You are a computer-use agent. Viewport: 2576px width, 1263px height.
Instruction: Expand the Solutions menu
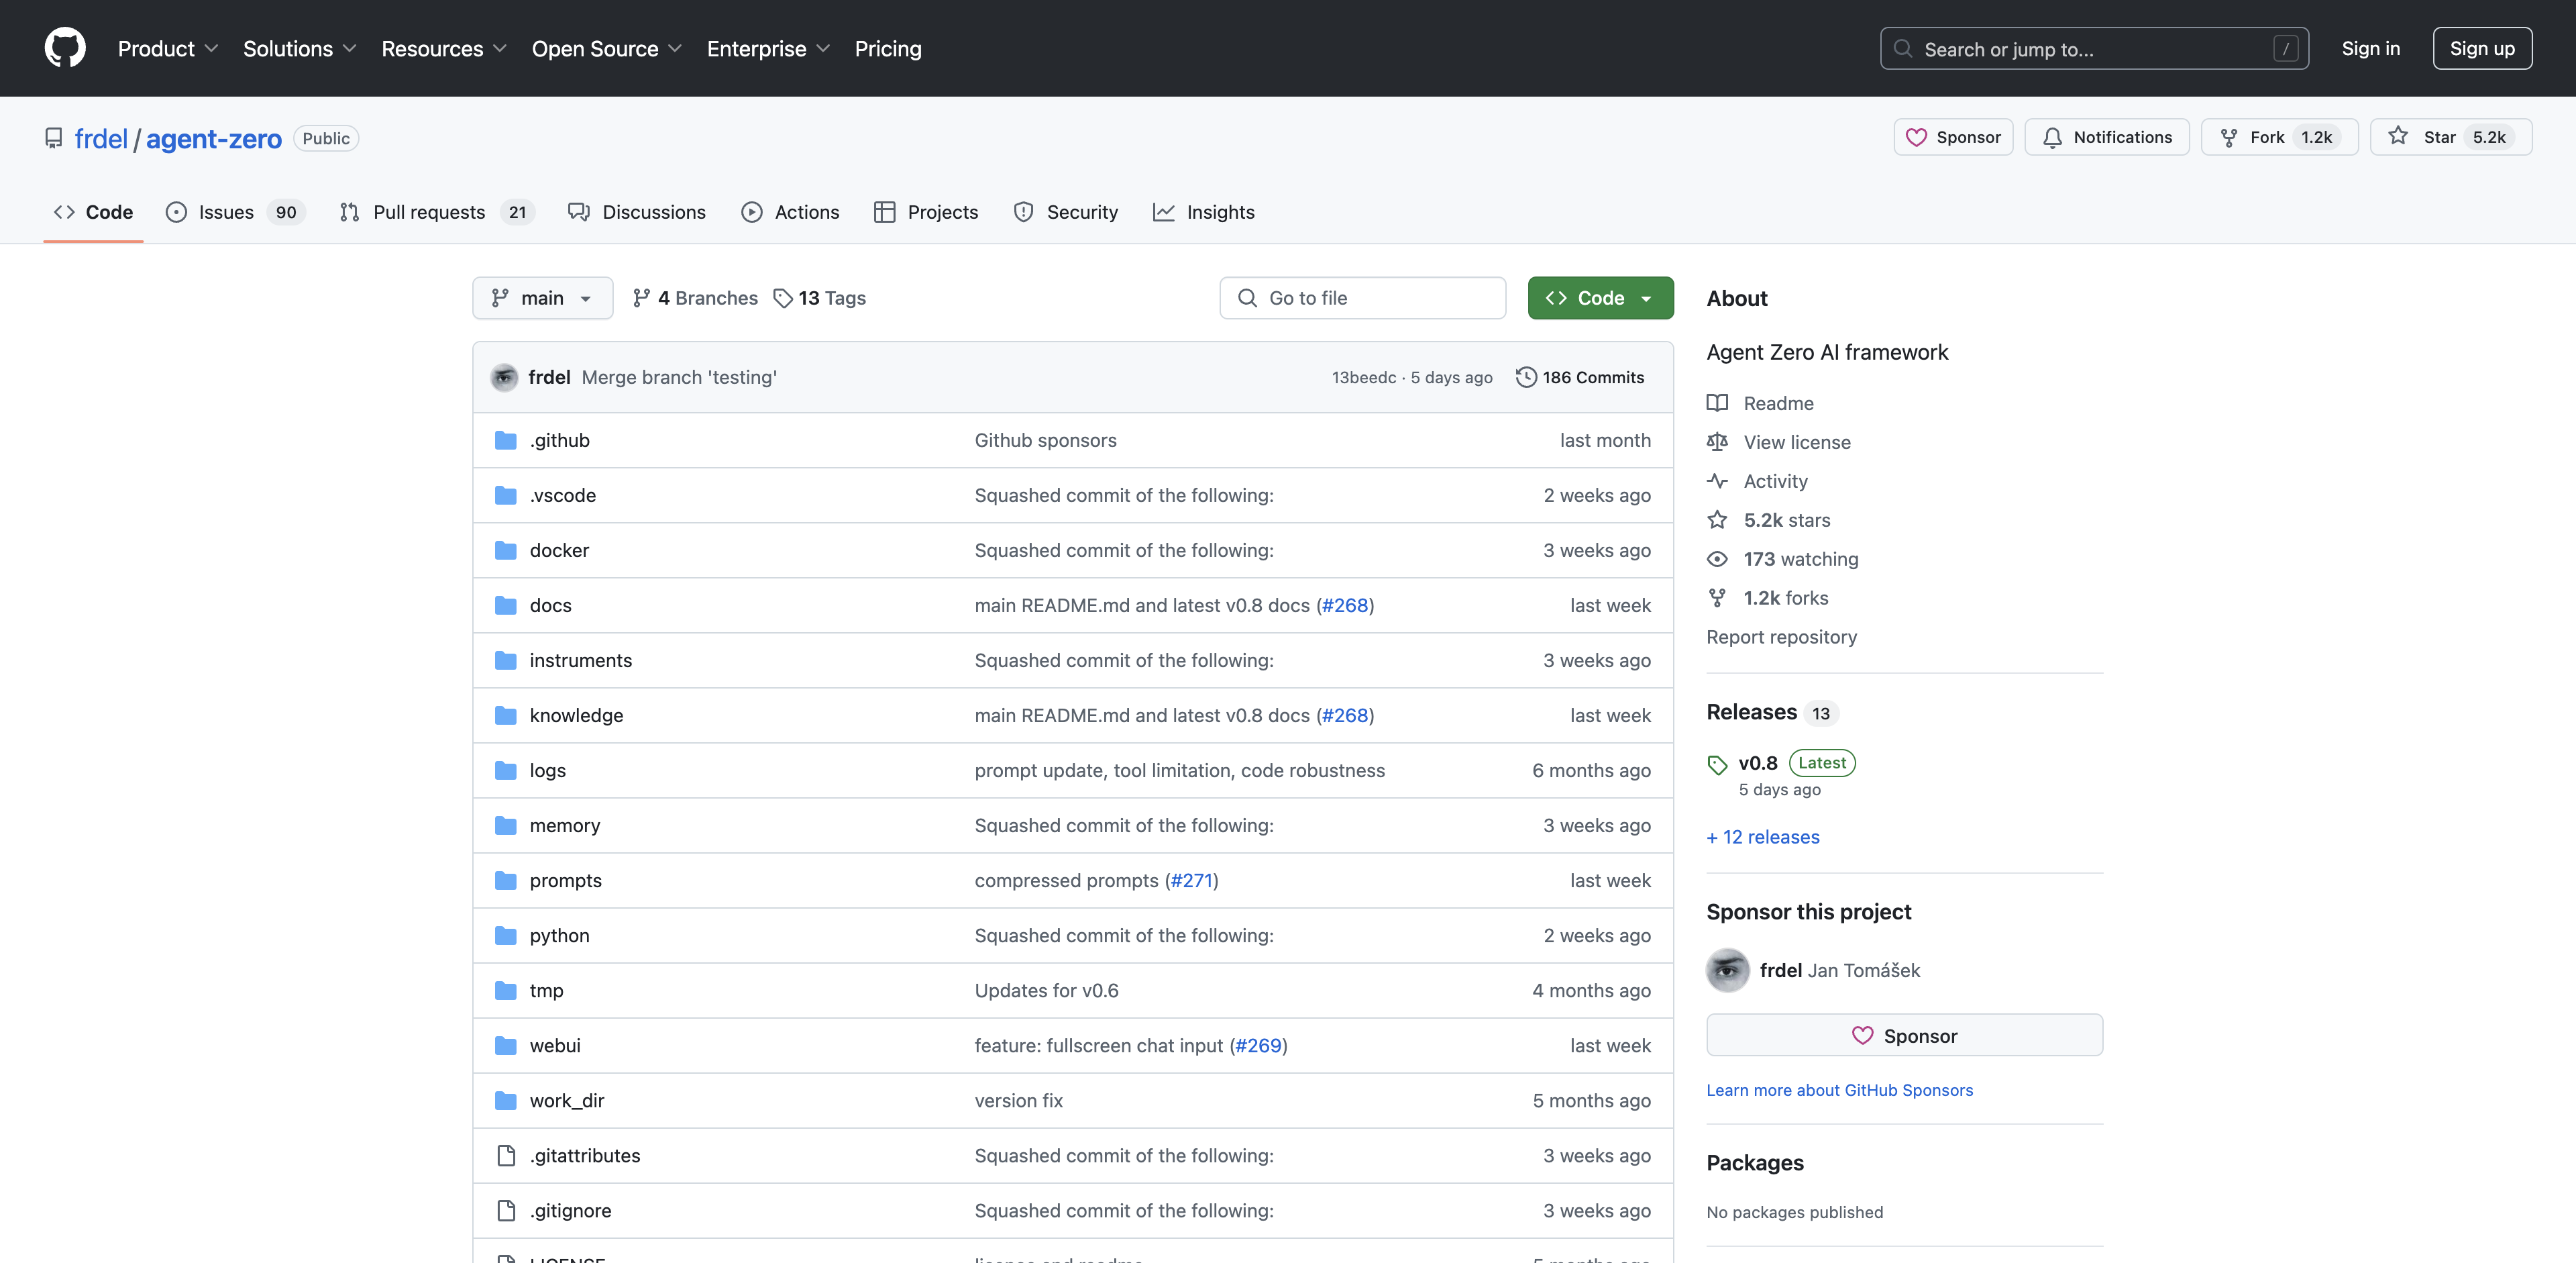click(x=299, y=48)
